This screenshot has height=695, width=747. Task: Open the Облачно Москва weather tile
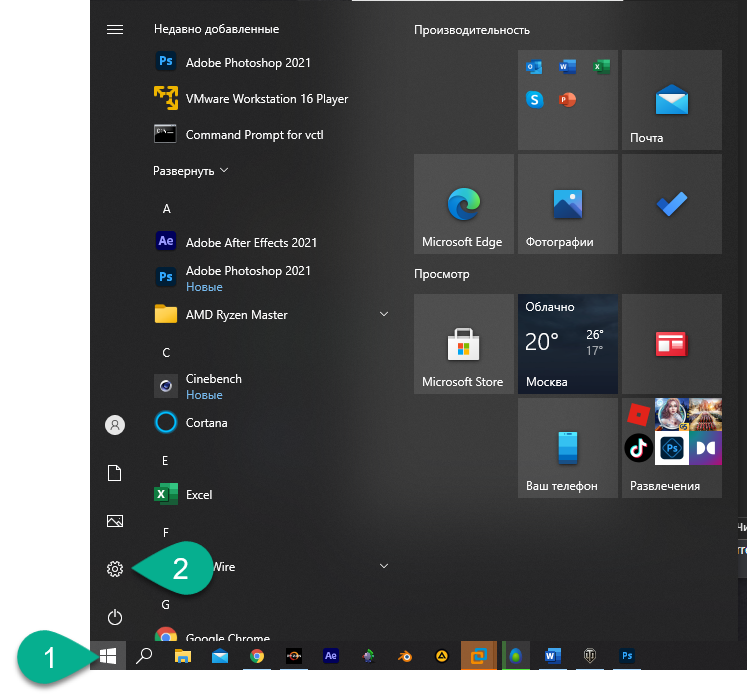click(x=568, y=344)
